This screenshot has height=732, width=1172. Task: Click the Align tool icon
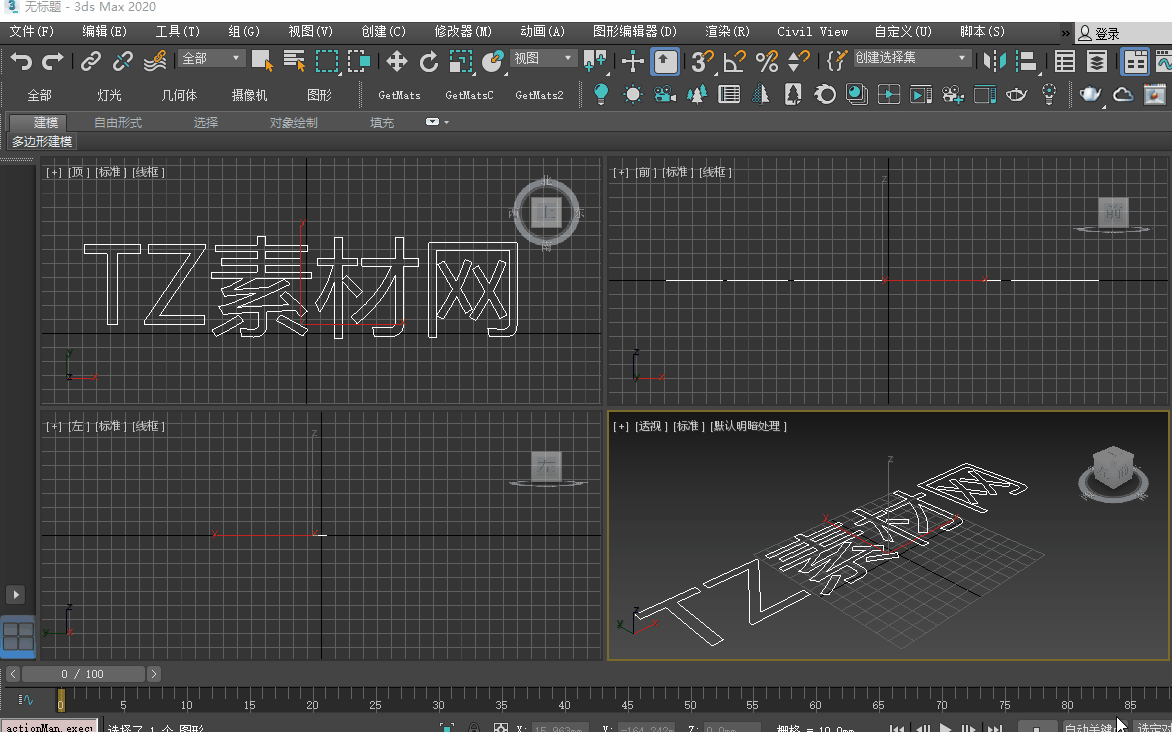[x=1027, y=61]
